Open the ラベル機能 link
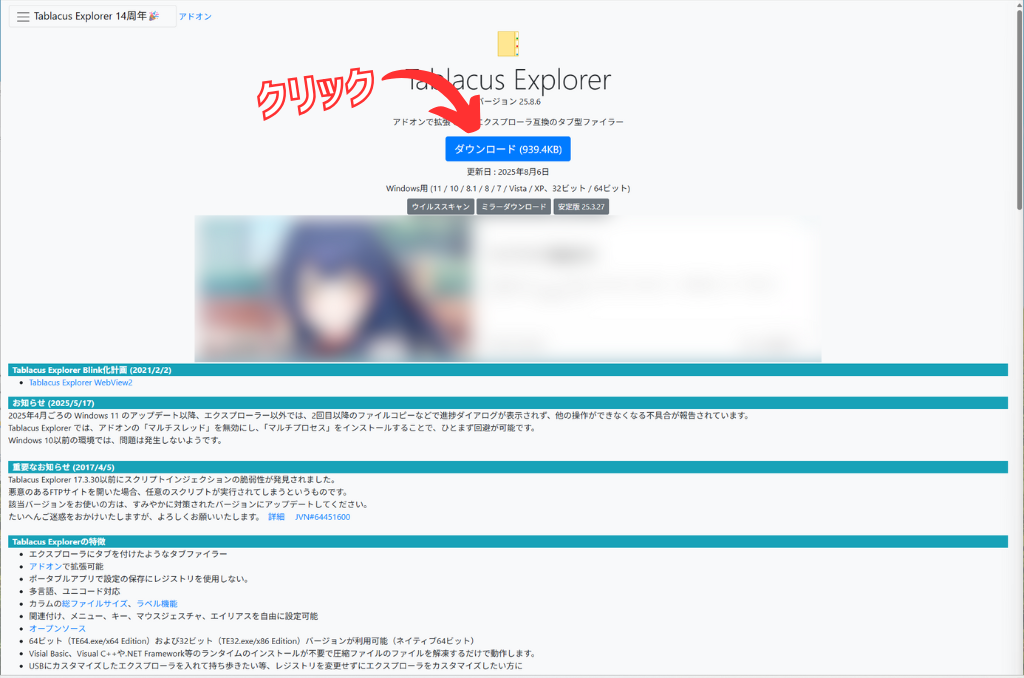This screenshot has height=678, width=1024. [157, 604]
